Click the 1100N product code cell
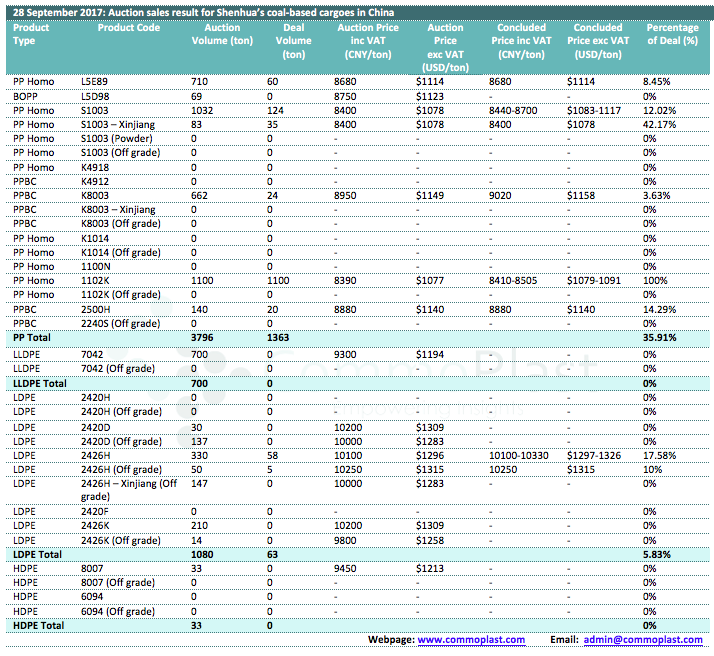The image size is (714, 656). pyautogui.click(x=95, y=266)
